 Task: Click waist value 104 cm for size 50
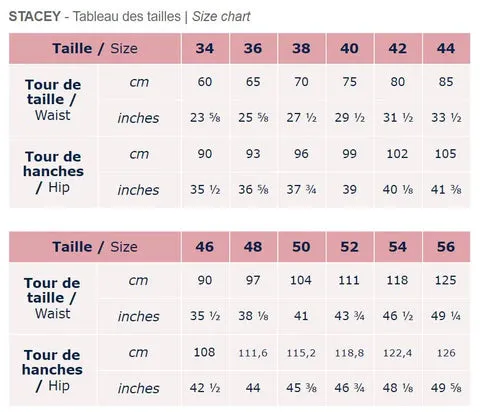pyautogui.click(x=301, y=280)
